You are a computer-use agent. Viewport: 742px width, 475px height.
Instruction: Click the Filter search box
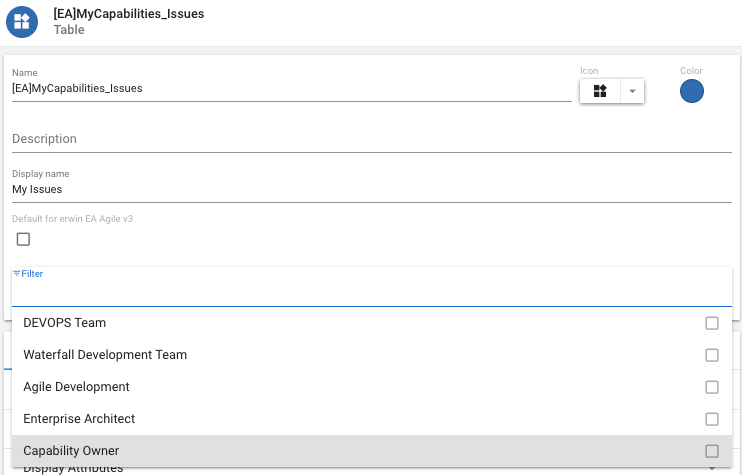pyautogui.click(x=370, y=292)
